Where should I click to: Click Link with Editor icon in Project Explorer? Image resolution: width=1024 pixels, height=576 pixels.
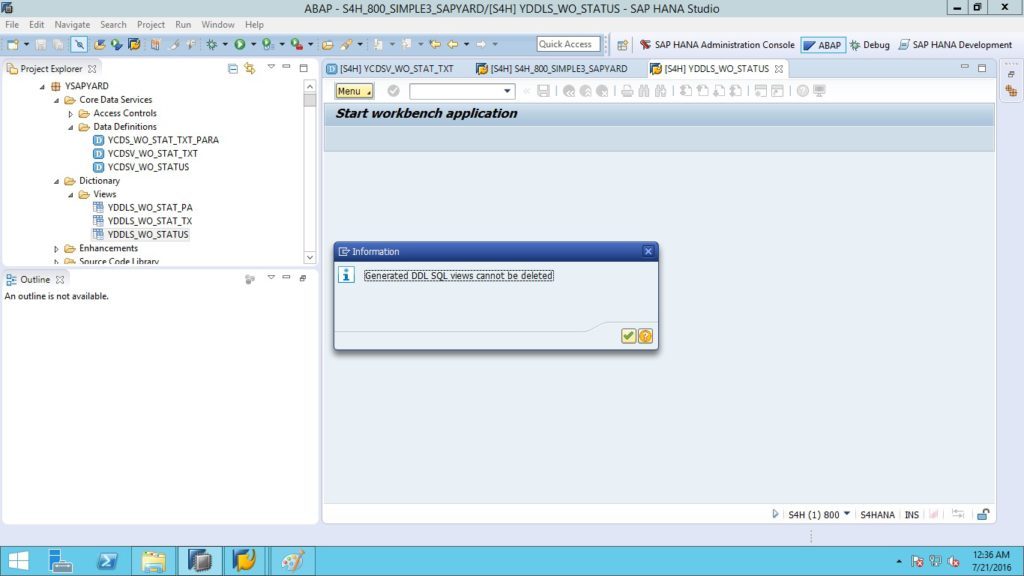(x=249, y=68)
